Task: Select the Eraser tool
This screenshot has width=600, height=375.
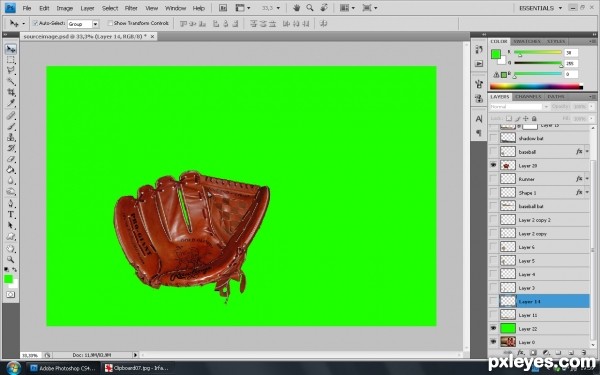Action: 11,158
